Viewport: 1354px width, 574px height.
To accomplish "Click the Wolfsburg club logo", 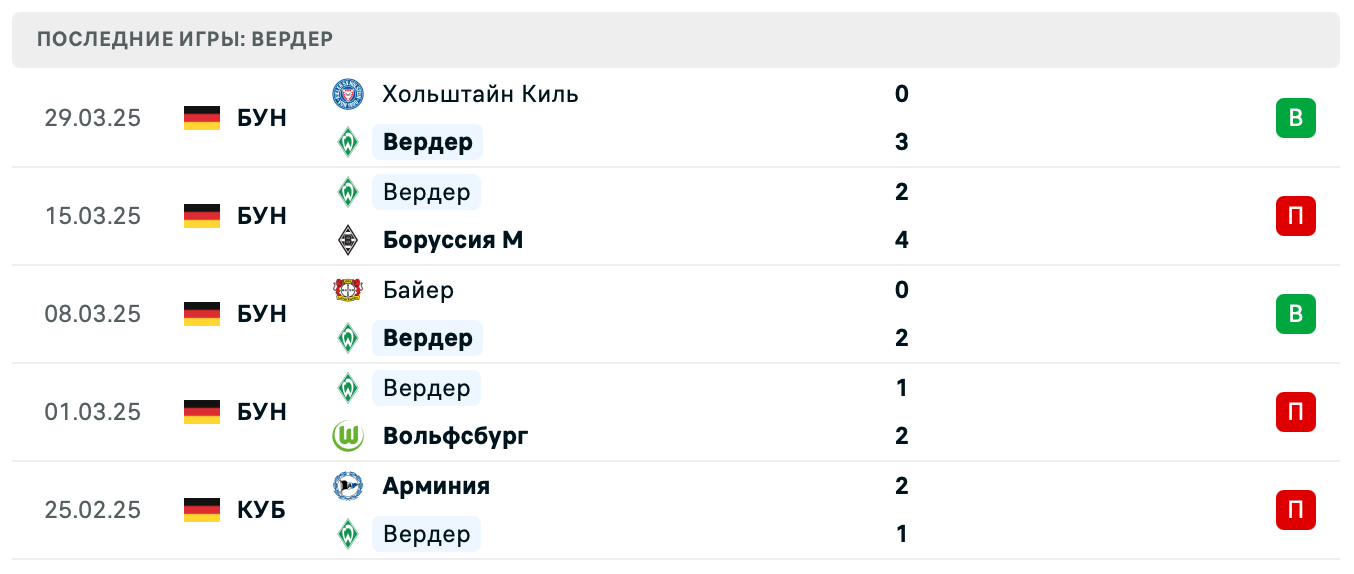I will [x=347, y=436].
